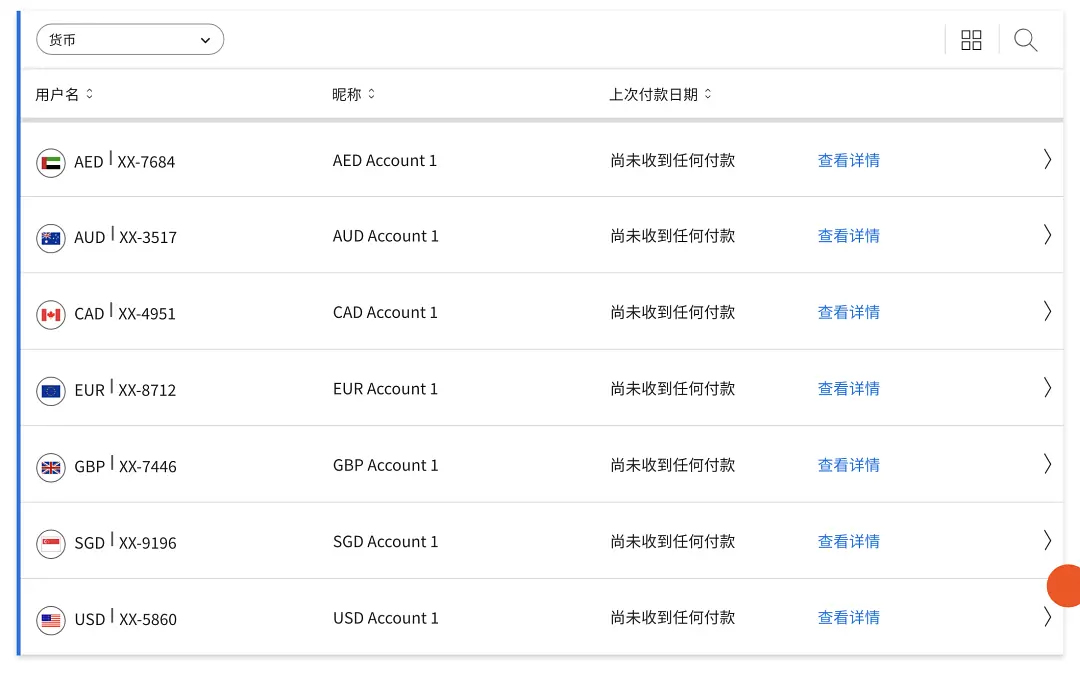The image size is (1080, 677).
Task: Click the Australian flag icon for AUD
Action: pyautogui.click(x=51, y=238)
